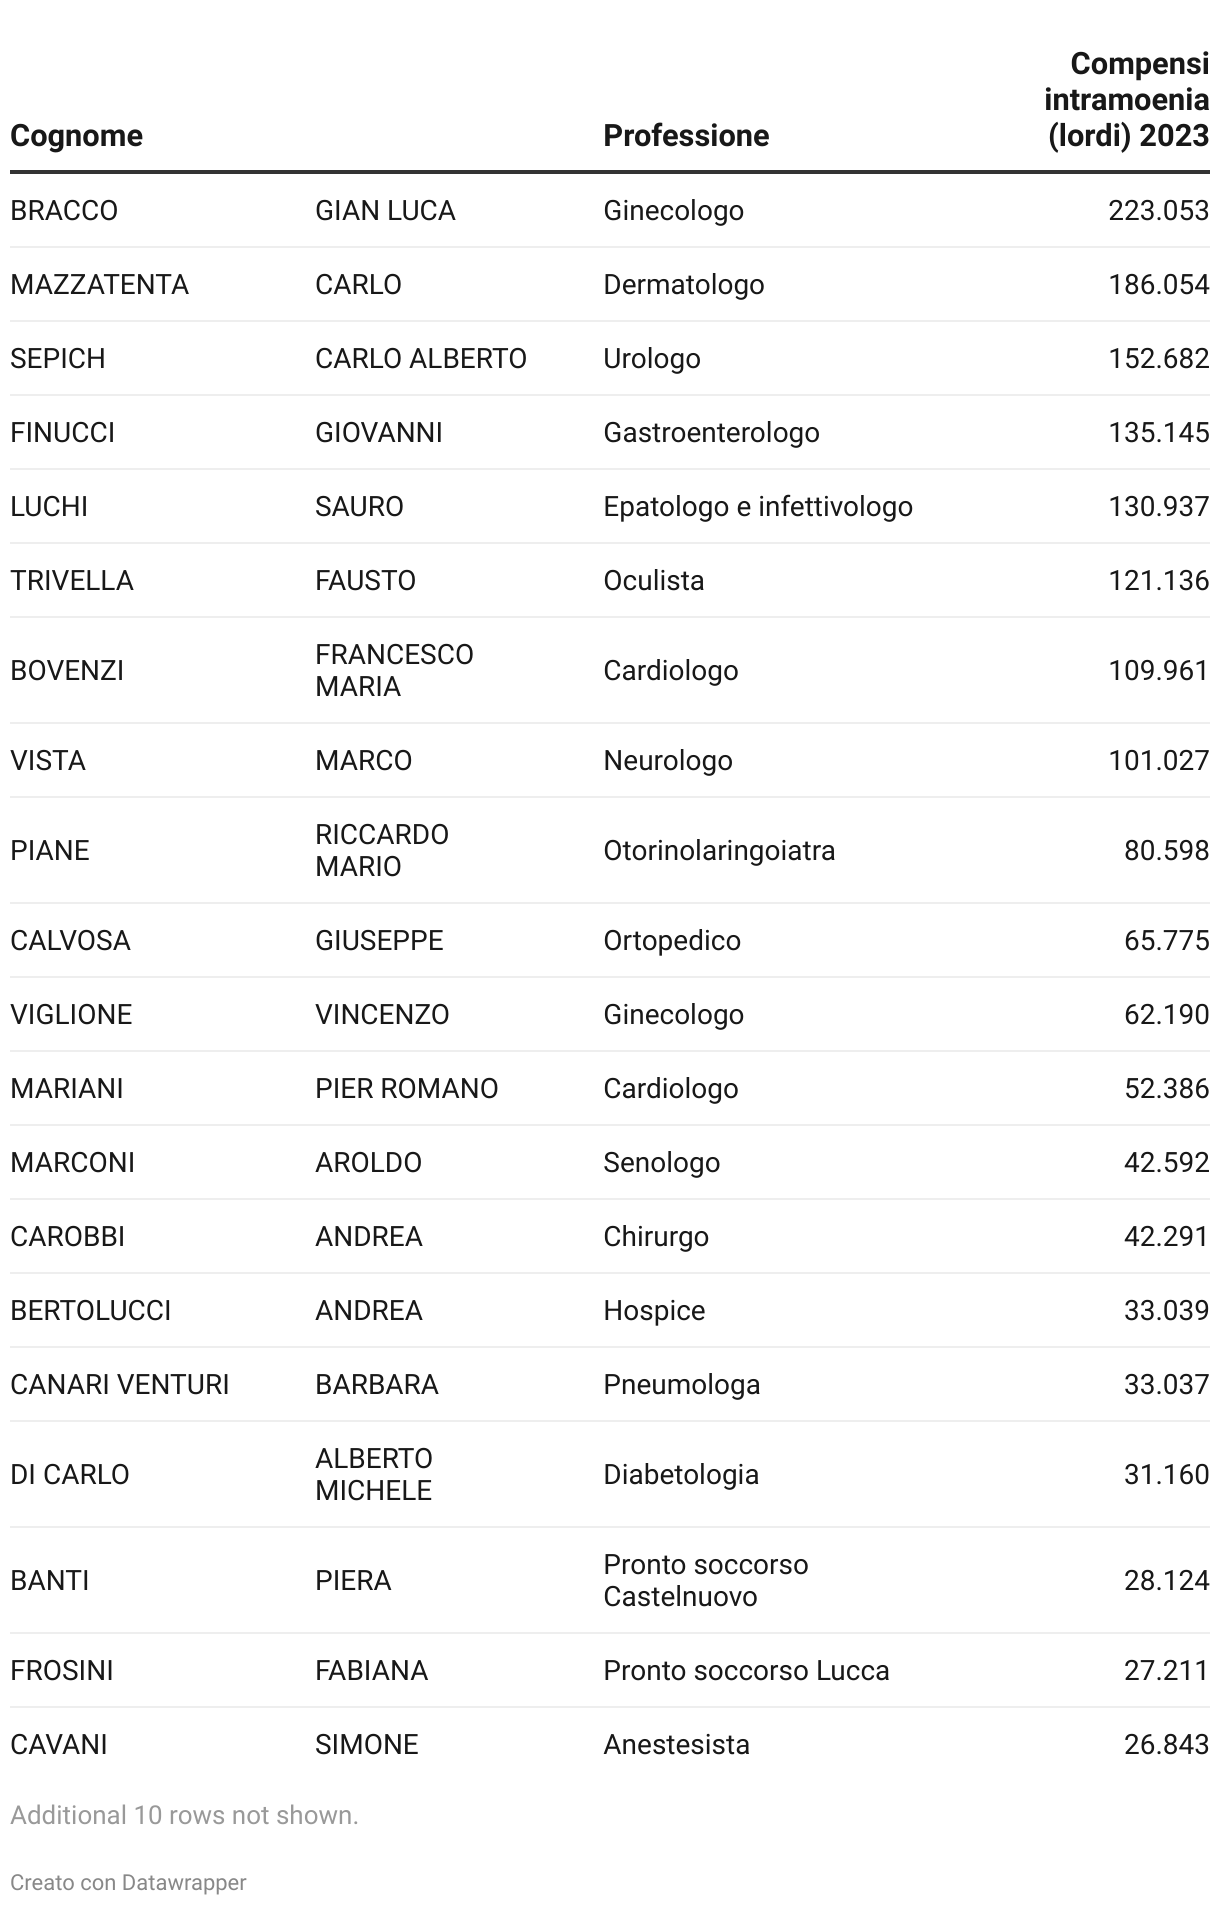Screen dimensions: 1220x1906
Task: Click the Anestesista profession cell
Action: (x=676, y=1745)
